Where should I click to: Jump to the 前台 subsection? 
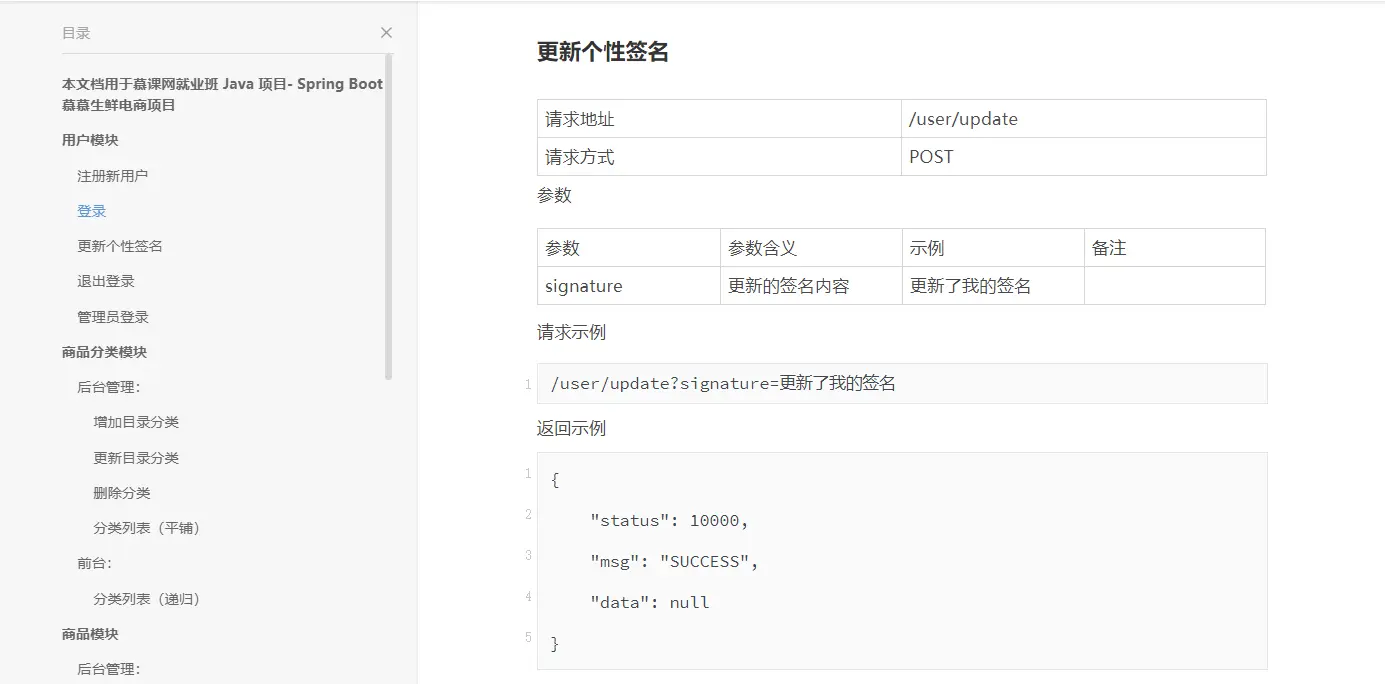pyautogui.click(x=94, y=563)
